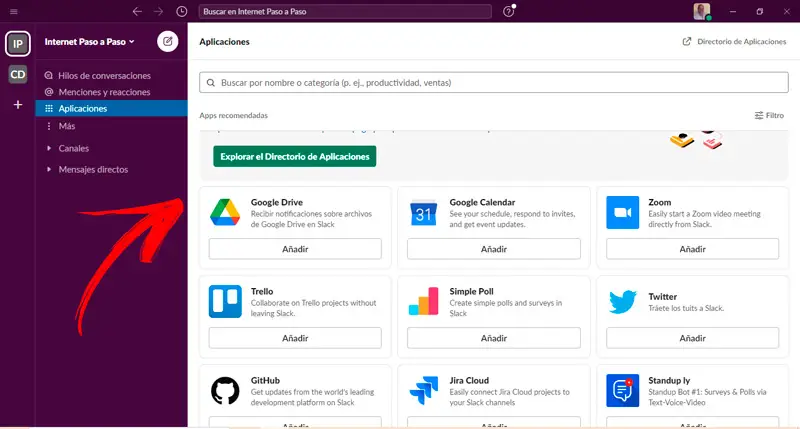
Task: Select the IP workspace icon
Action: click(x=18, y=43)
